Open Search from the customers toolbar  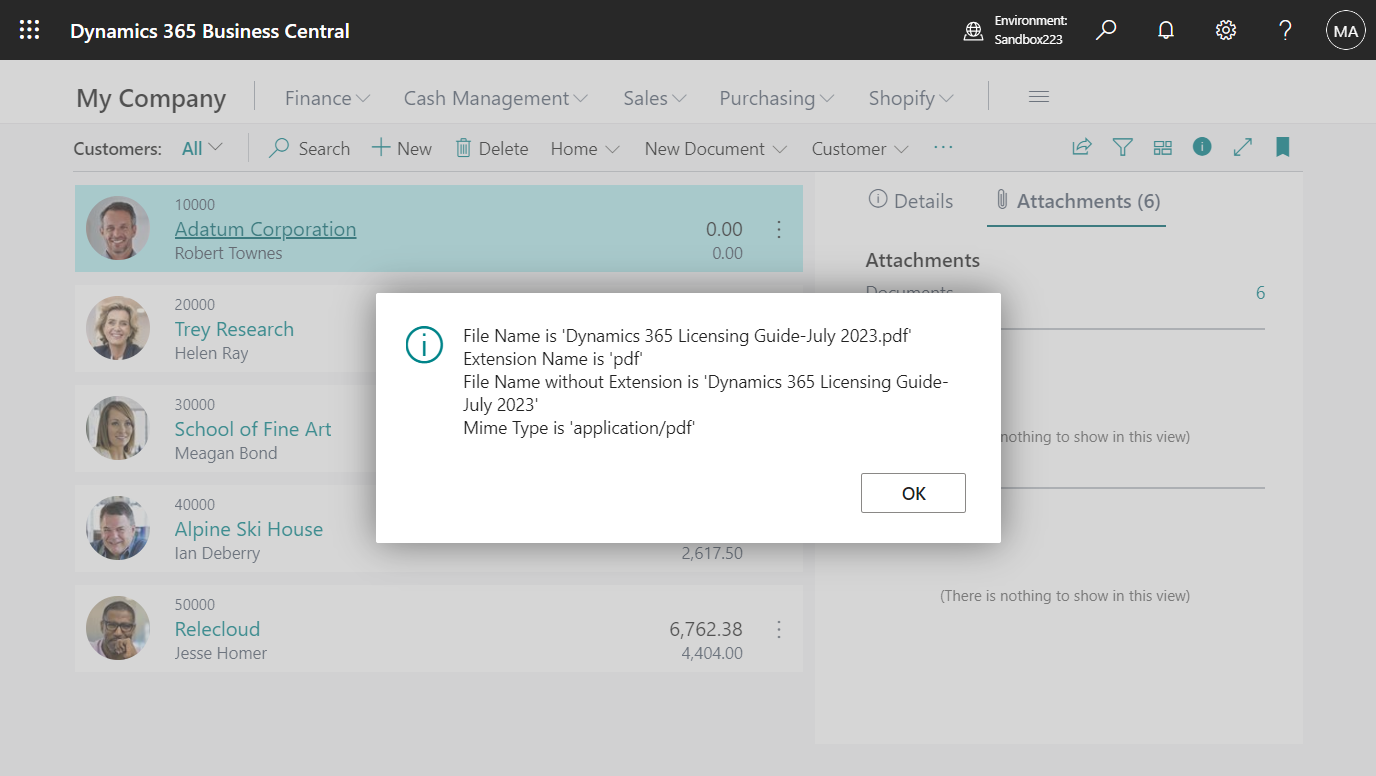pos(309,148)
